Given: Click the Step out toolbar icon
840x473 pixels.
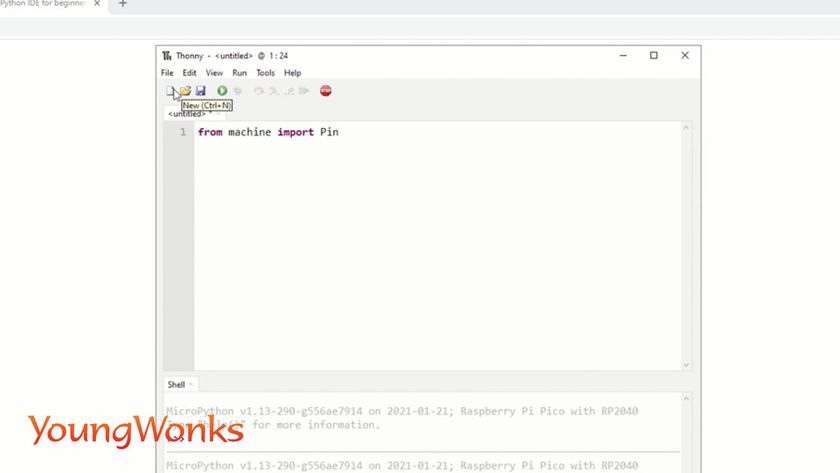Looking at the screenshot, I should (x=289, y=91).
